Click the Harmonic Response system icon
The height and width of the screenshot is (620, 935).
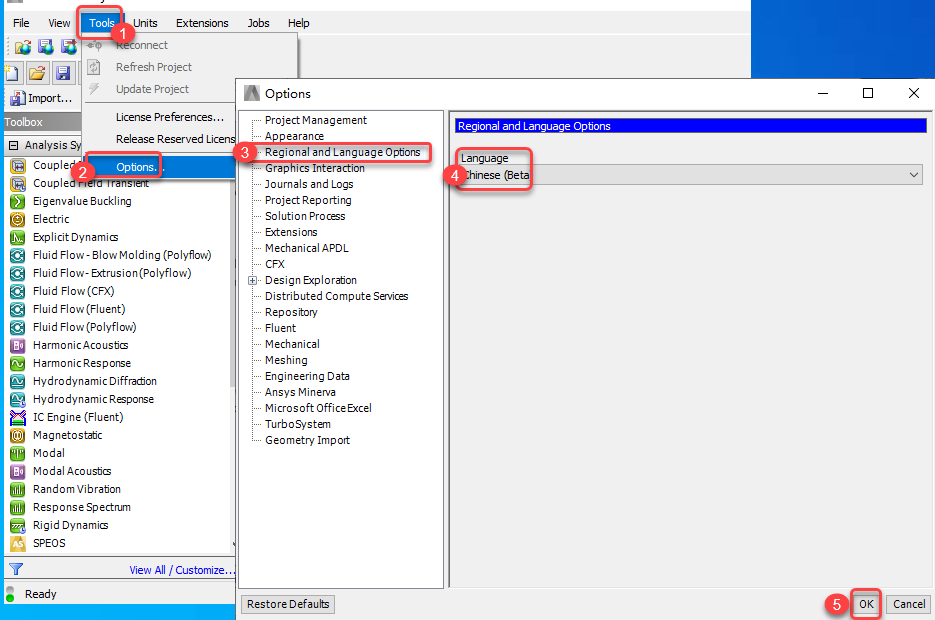18,363
